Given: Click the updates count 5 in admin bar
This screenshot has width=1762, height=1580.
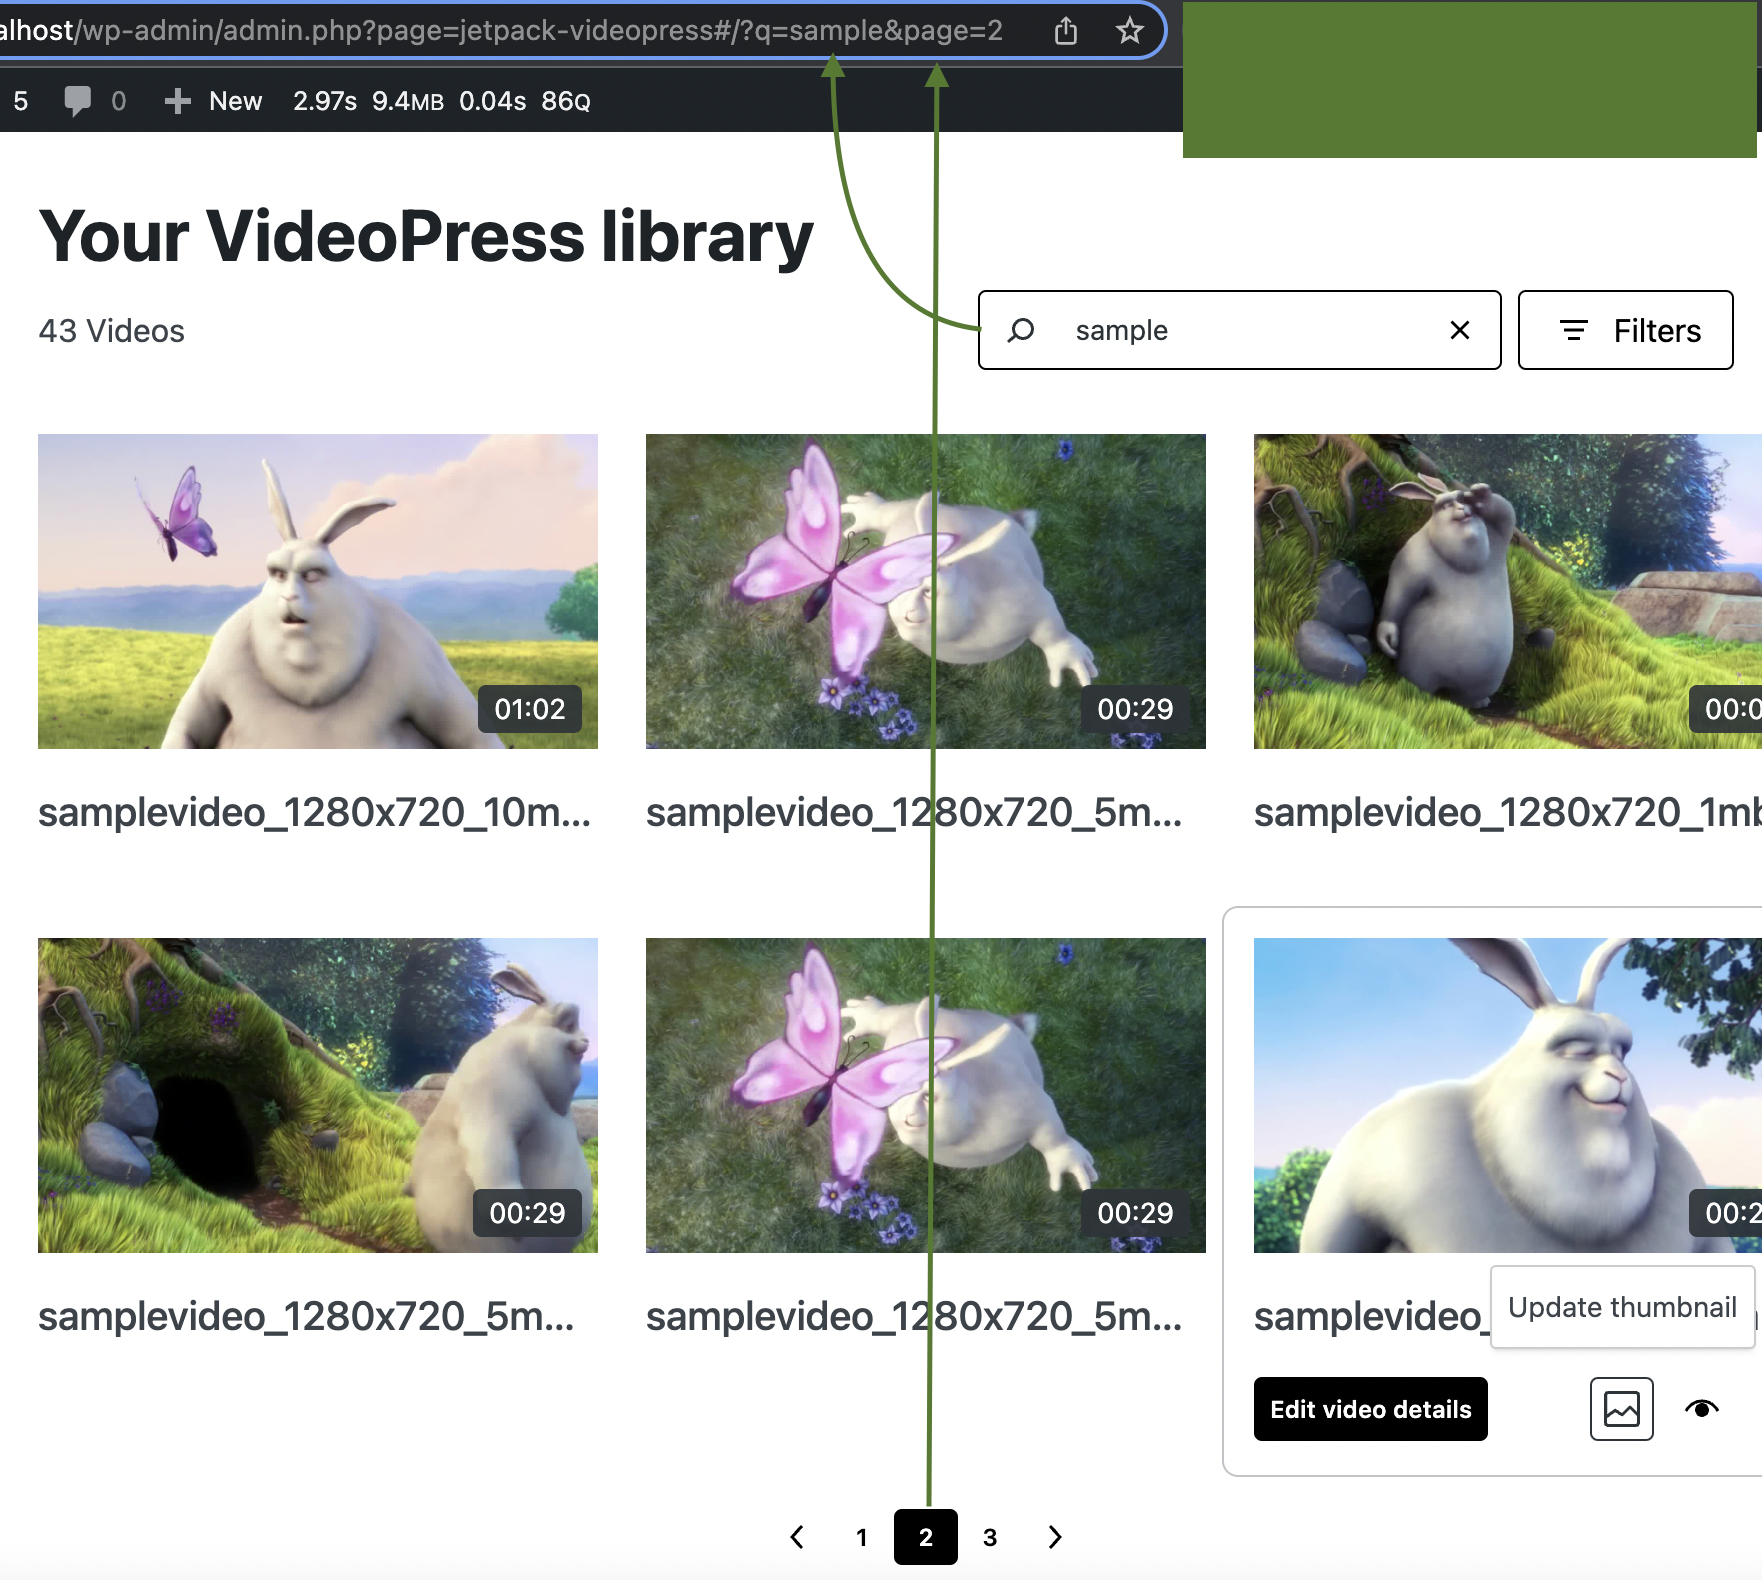Looking at the screenshot, I should coord(21,101).
